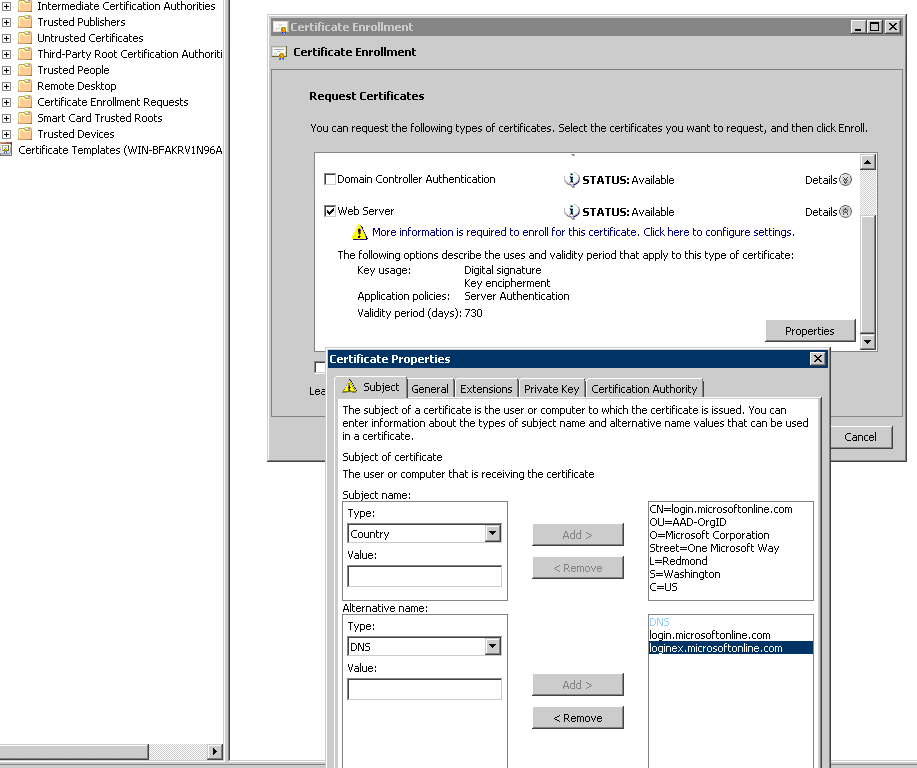Viewport: 917px width, 768px height.
Task: Click the Domain Controller Authentication info icon
Action: coord(571,180)
